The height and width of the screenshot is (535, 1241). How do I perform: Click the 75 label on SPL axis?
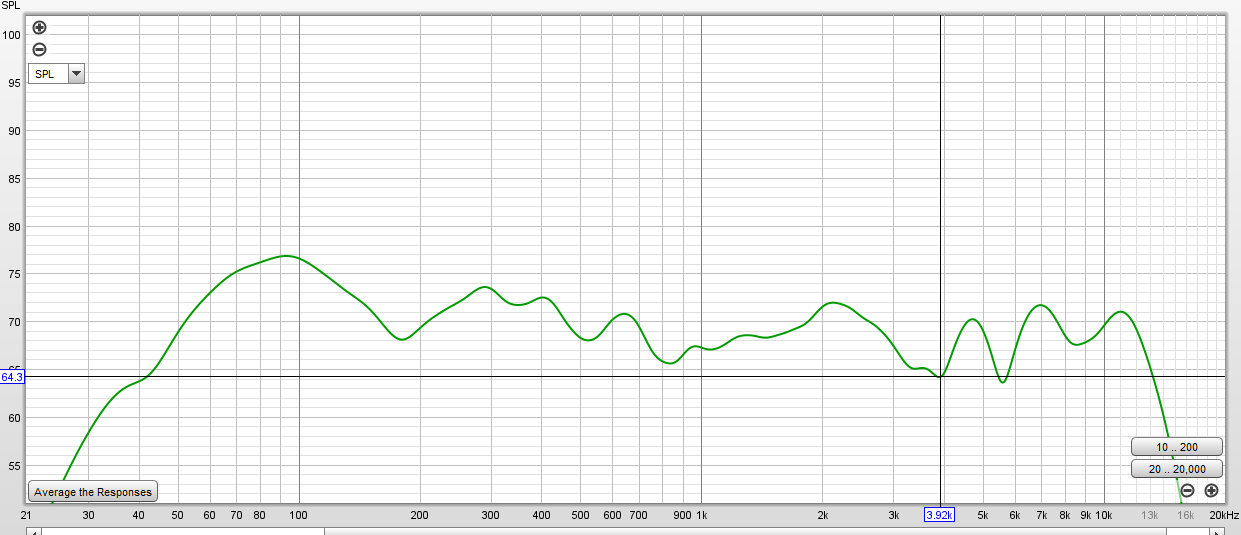click(15, 274)
